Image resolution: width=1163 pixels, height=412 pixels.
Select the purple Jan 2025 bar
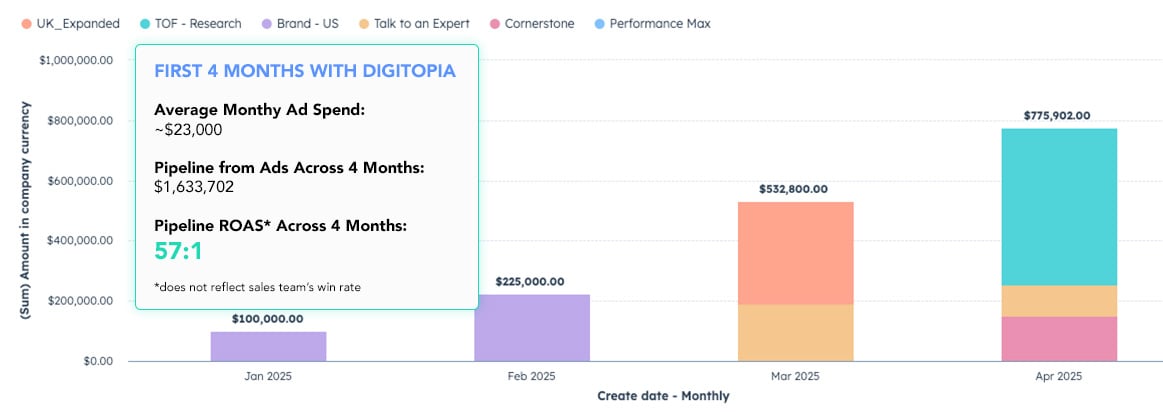[x=268, y=346]
